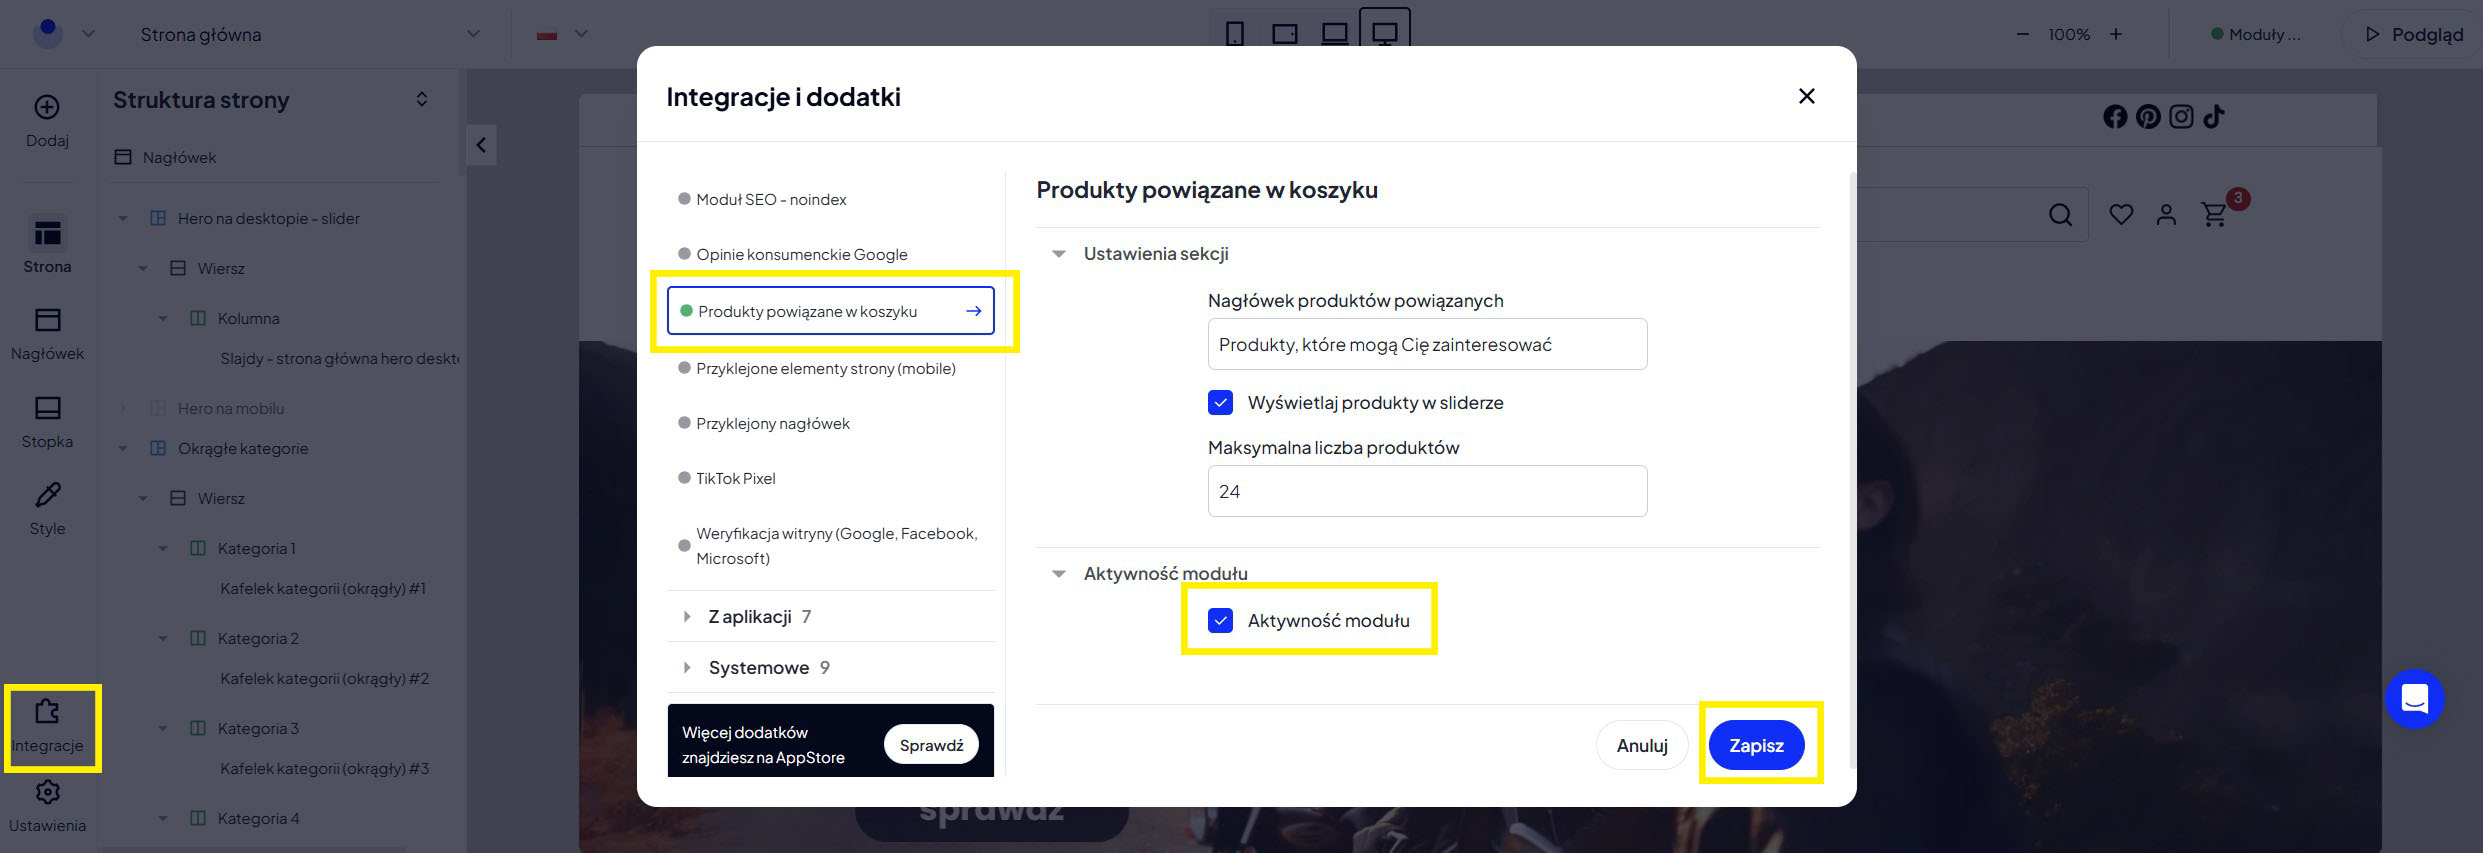
Task: Toggle Aktywność modułu checkbox
Action: (1220, 621)
